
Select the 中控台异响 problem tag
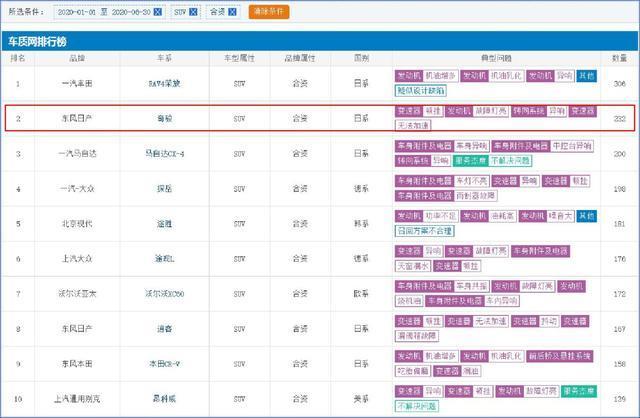(x=572, y=146)
